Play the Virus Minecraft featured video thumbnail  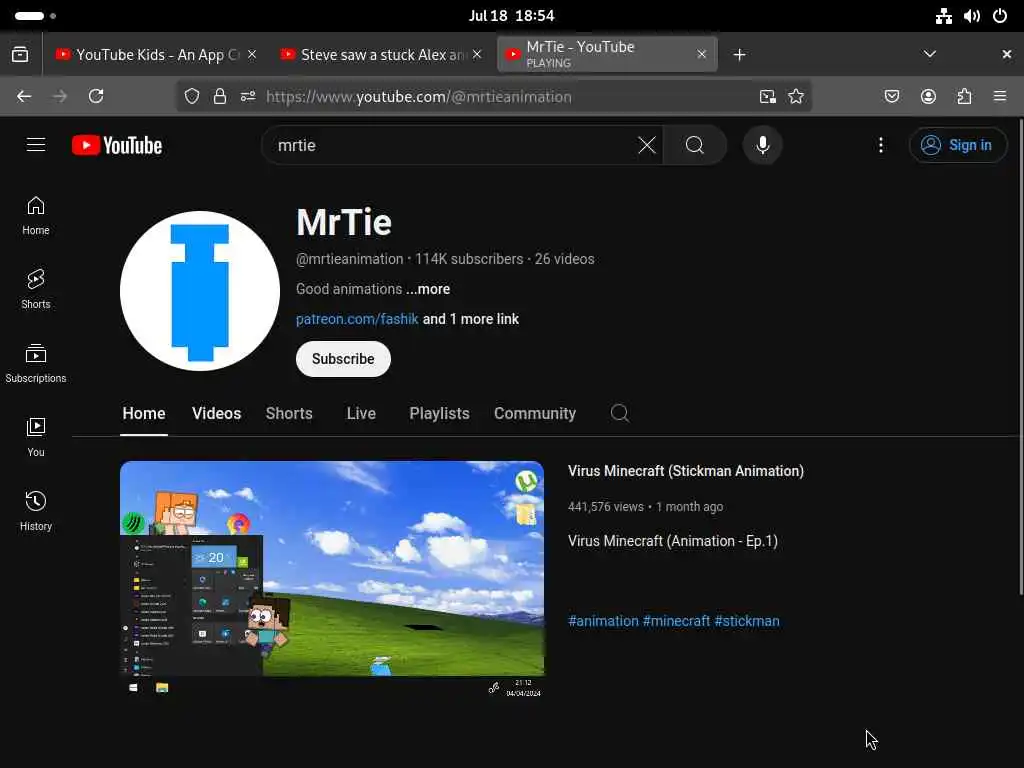(332, 580)
